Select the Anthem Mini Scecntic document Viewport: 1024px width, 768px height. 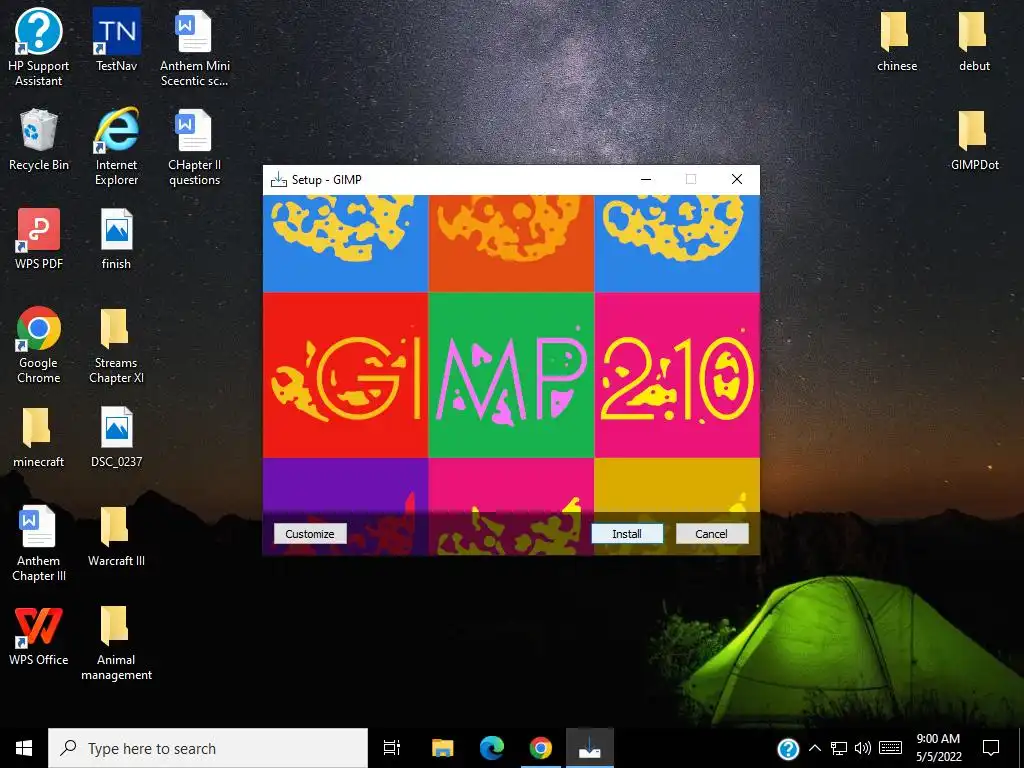coord(195,47)
